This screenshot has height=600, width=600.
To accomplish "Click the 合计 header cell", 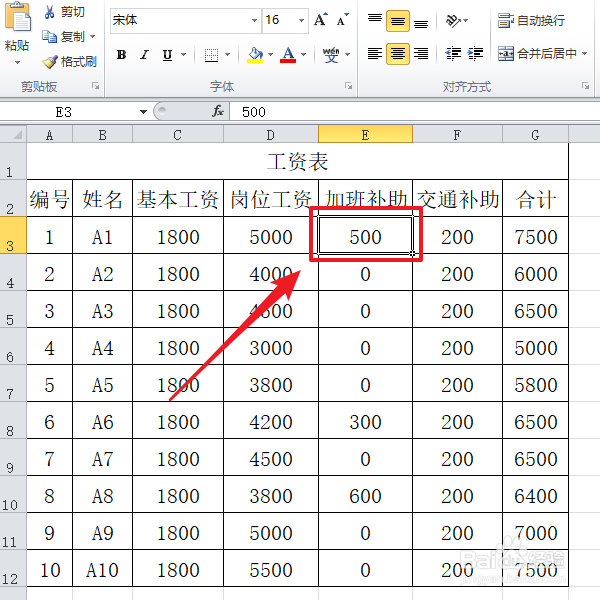I will (535, 199).
